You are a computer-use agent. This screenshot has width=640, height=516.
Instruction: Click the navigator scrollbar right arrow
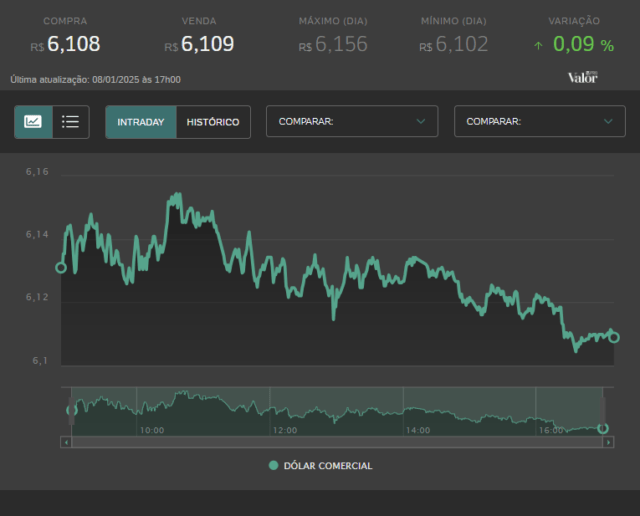608,442
